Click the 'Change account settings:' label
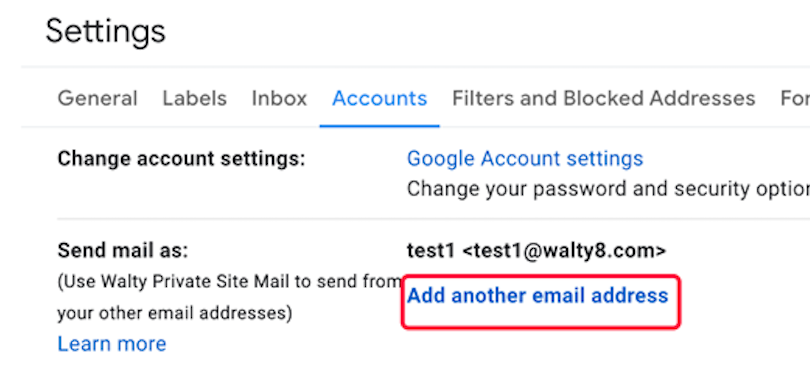The height and width of the screenshot is (372, 810). pos(181,159)
